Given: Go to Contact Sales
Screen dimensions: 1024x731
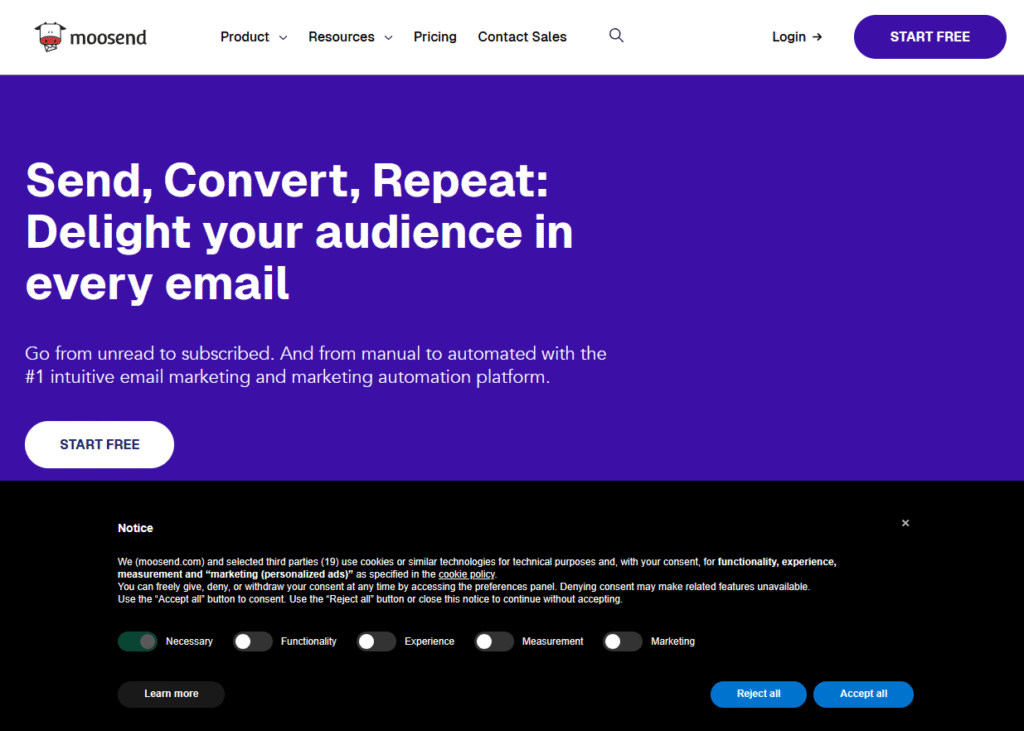Looking at the screenshot, I should [x=522, y=37].
